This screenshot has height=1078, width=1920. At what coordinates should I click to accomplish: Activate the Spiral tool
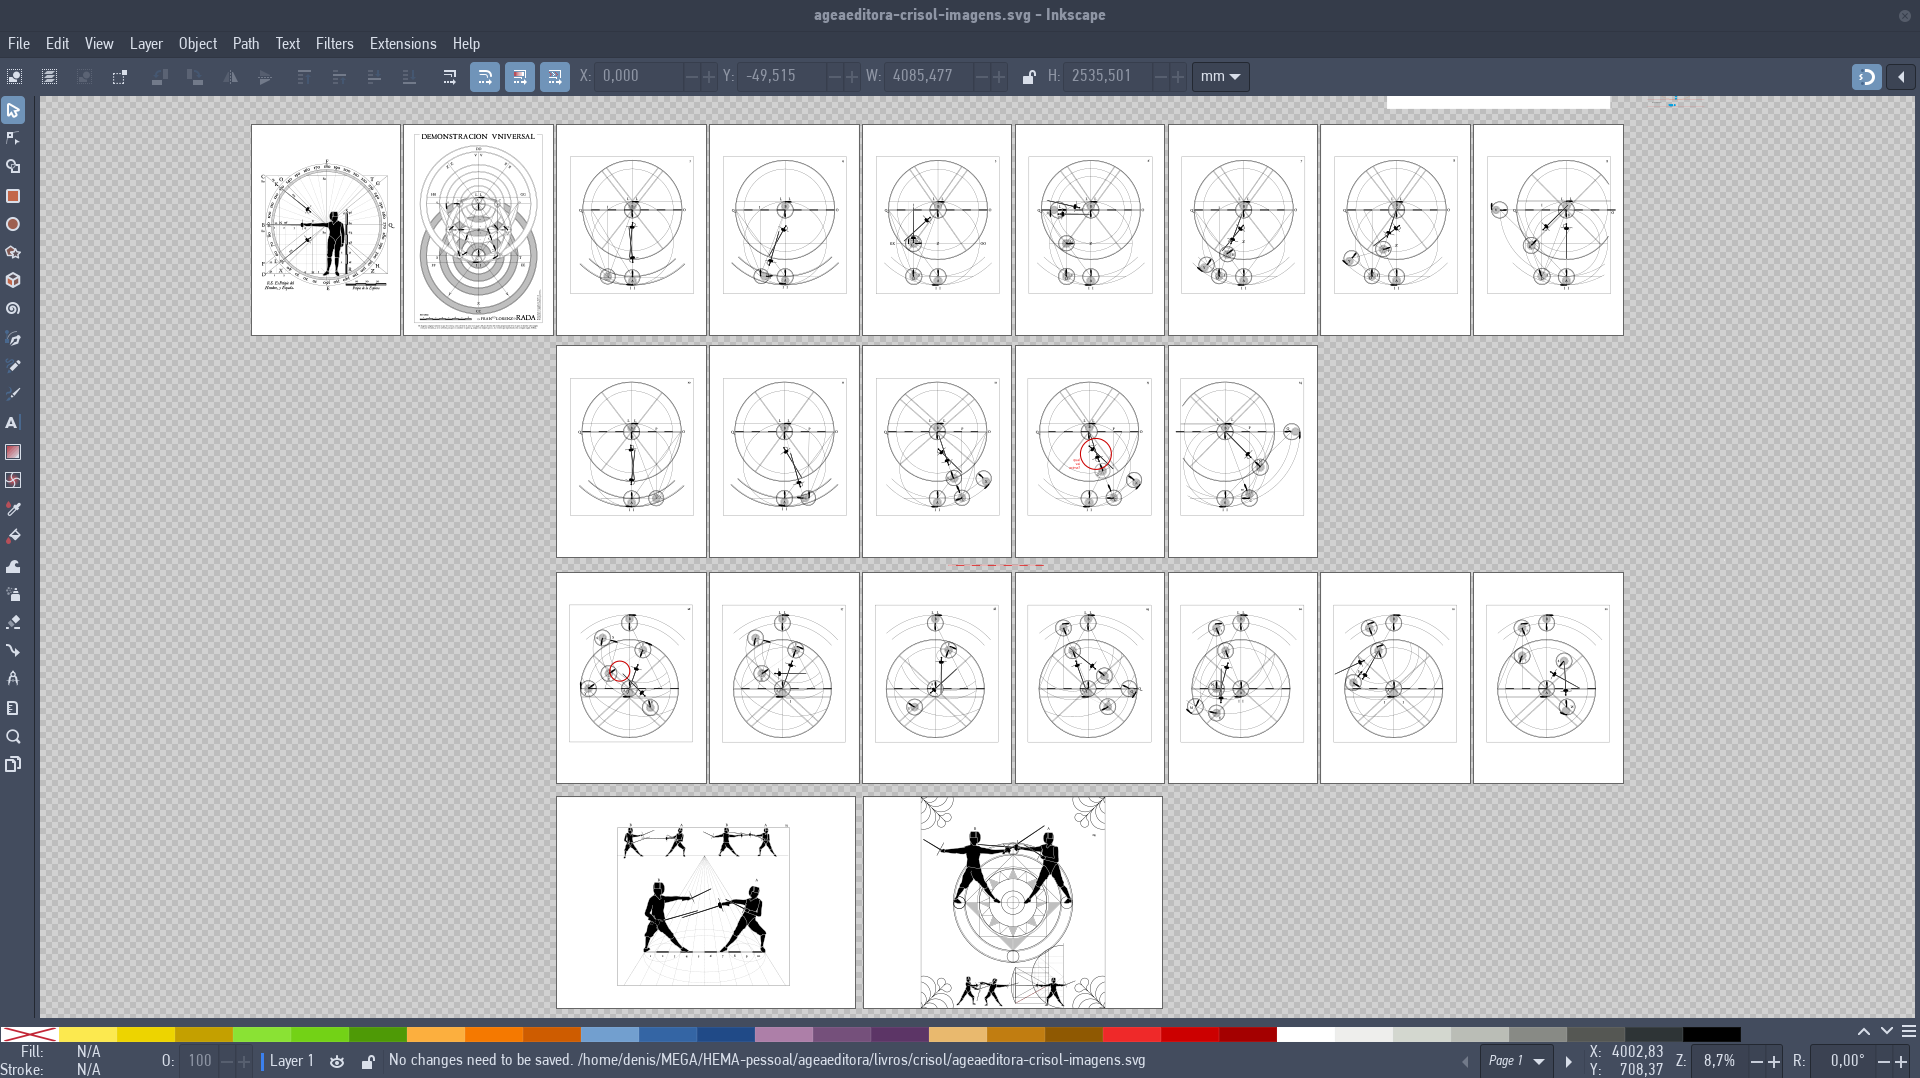tap(13, 309)
